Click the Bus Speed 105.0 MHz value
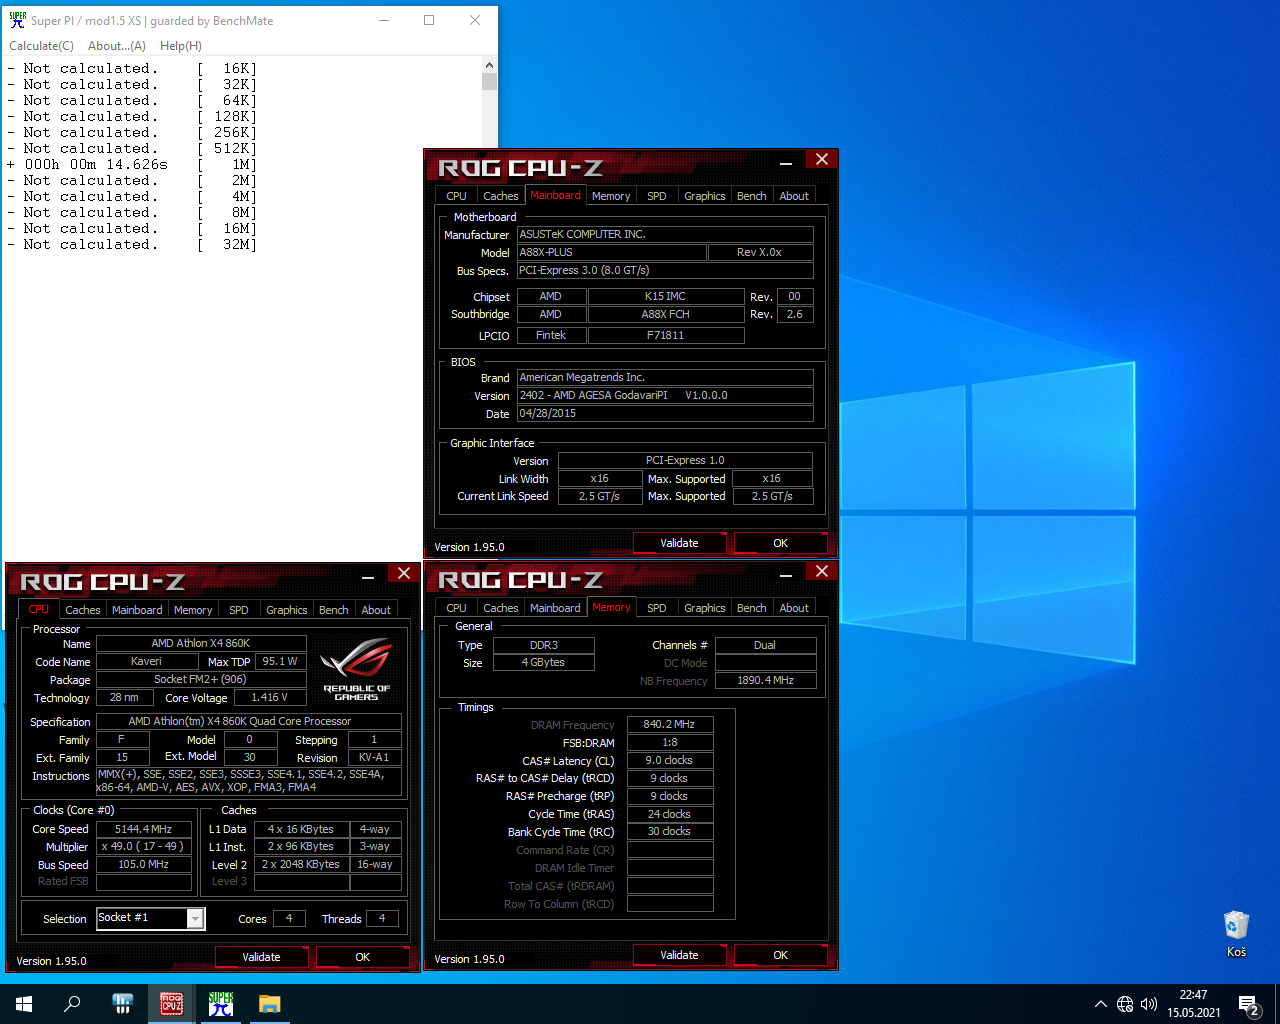 coord(144,864)
